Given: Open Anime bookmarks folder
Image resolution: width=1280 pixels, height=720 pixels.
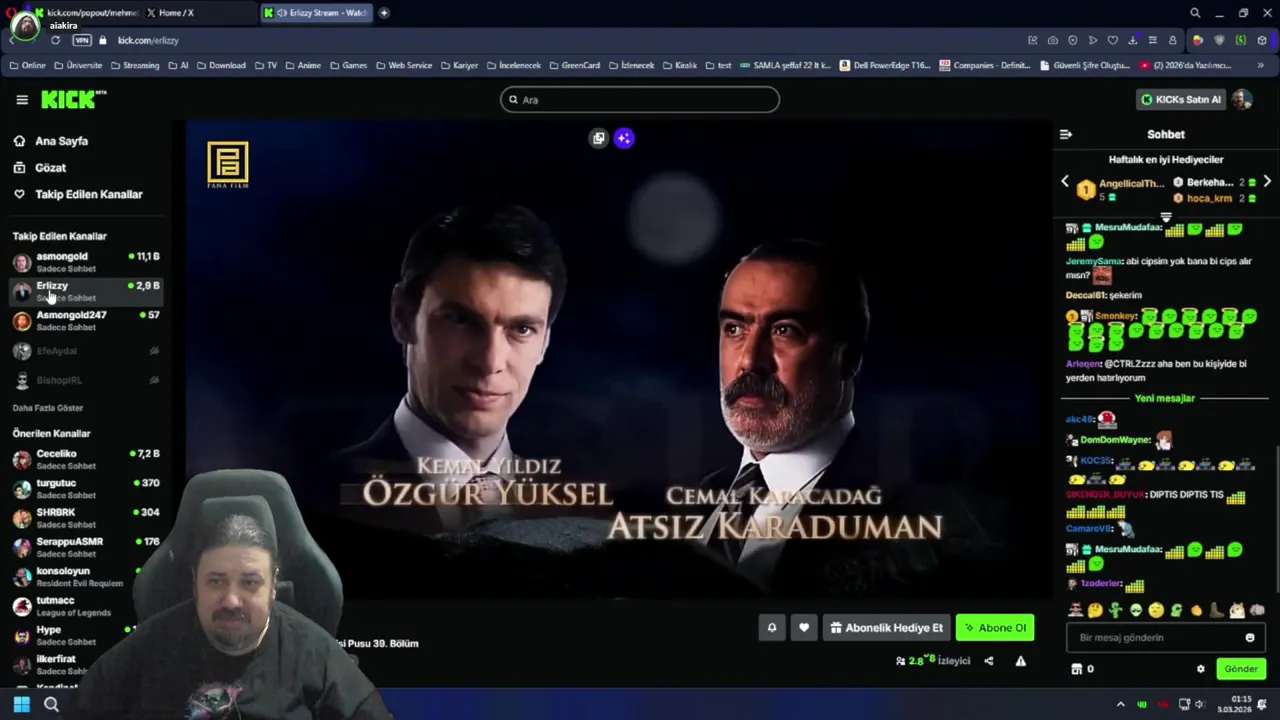Looking at the screenshot, I should [x=303, y=65].
